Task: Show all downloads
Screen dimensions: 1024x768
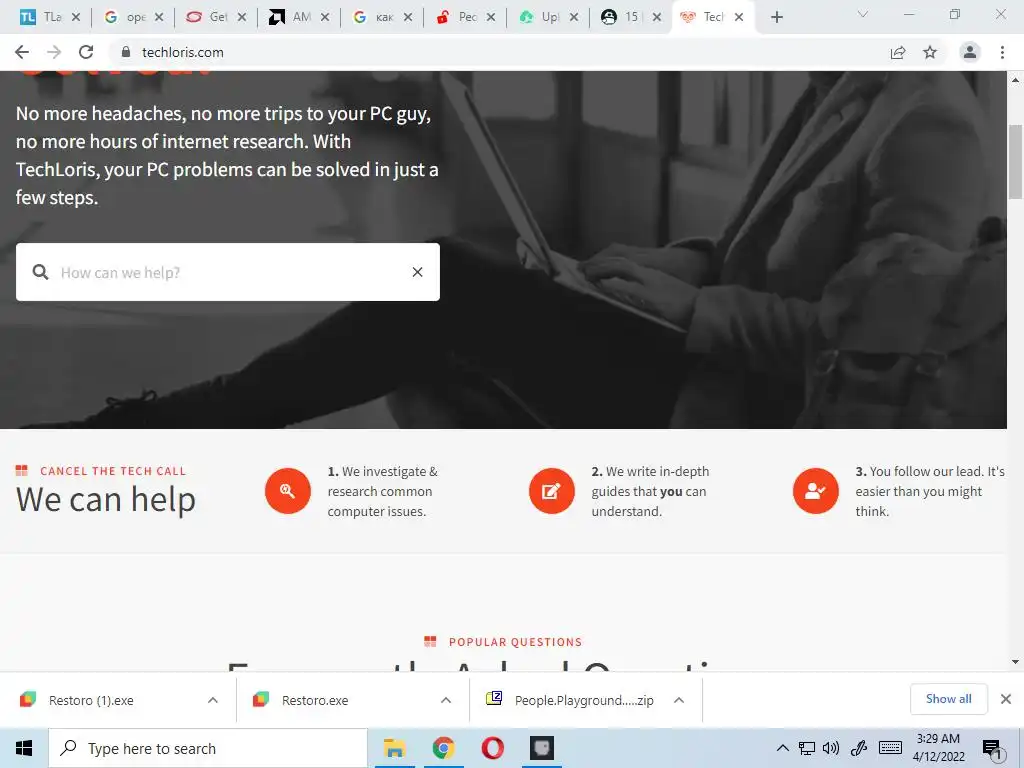Action: pos(948,699)
